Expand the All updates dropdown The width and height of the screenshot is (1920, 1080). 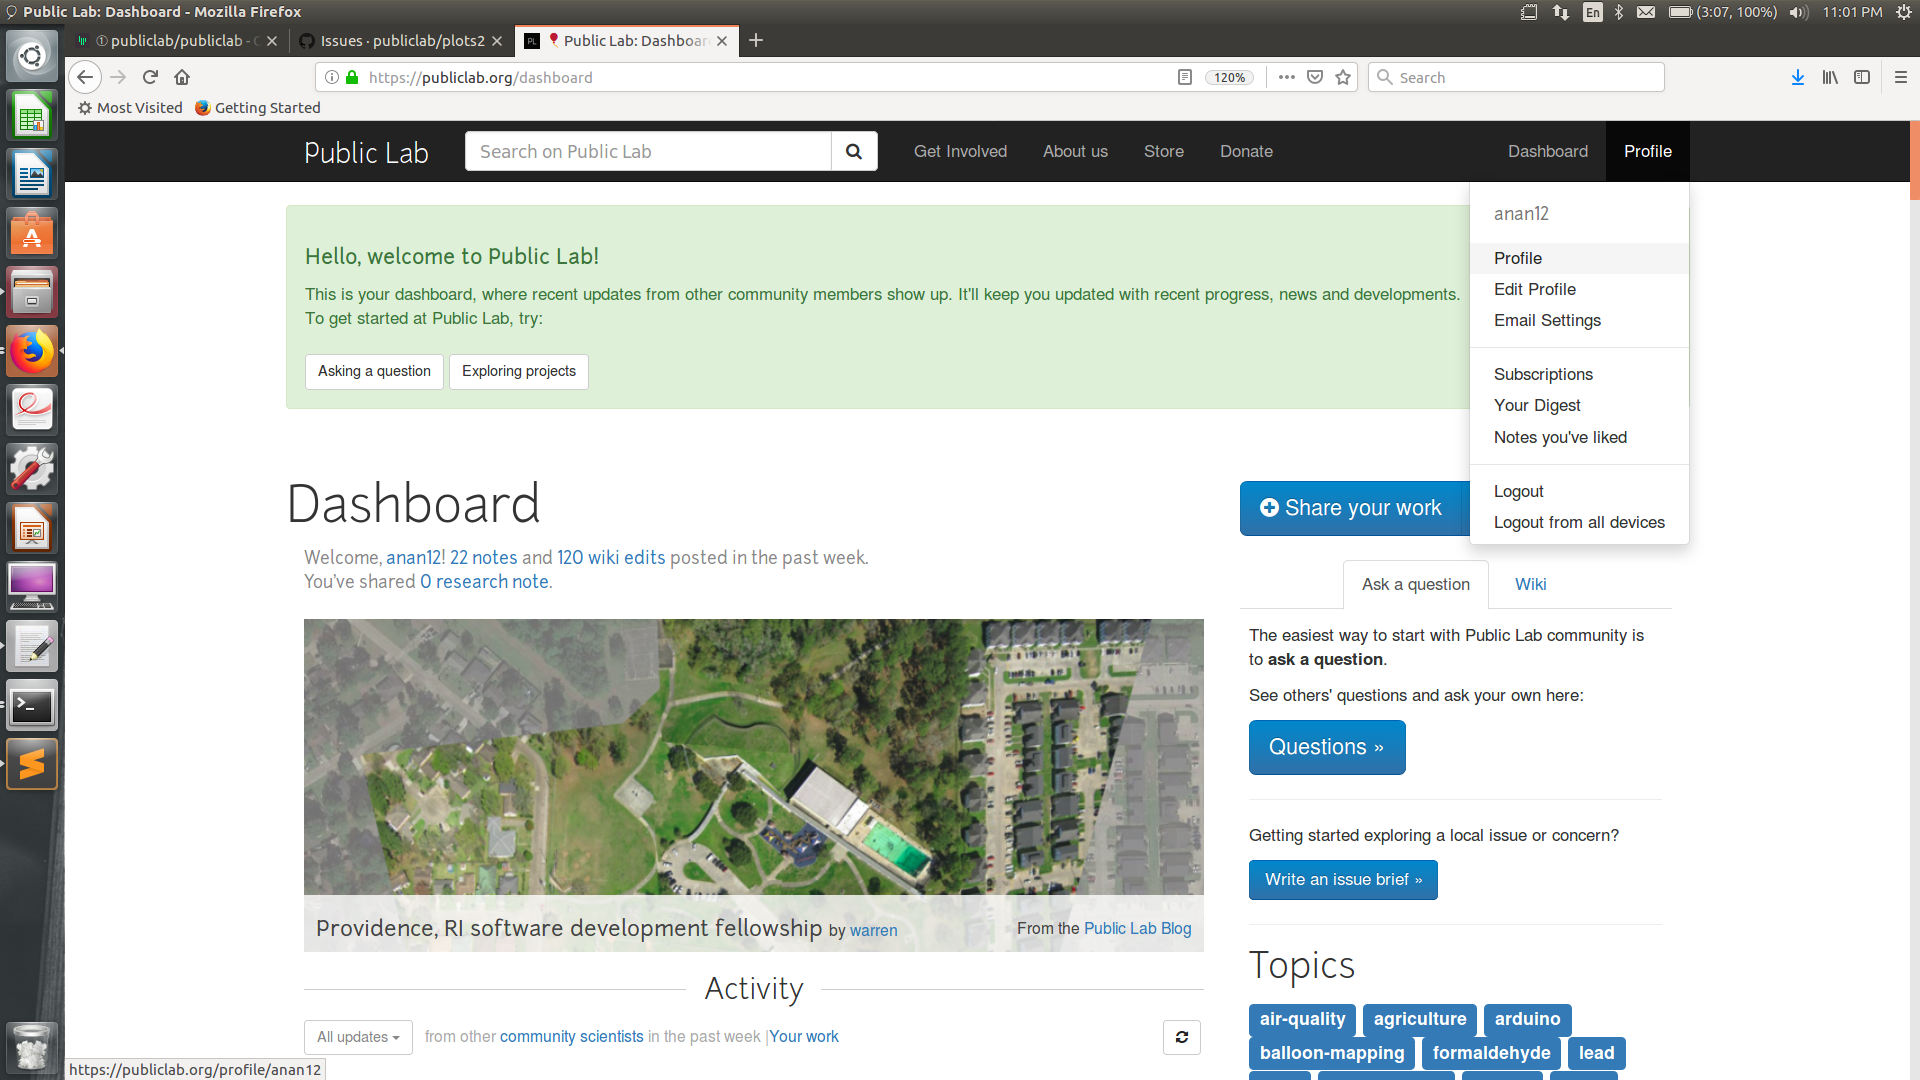[x=358, y=1037]
